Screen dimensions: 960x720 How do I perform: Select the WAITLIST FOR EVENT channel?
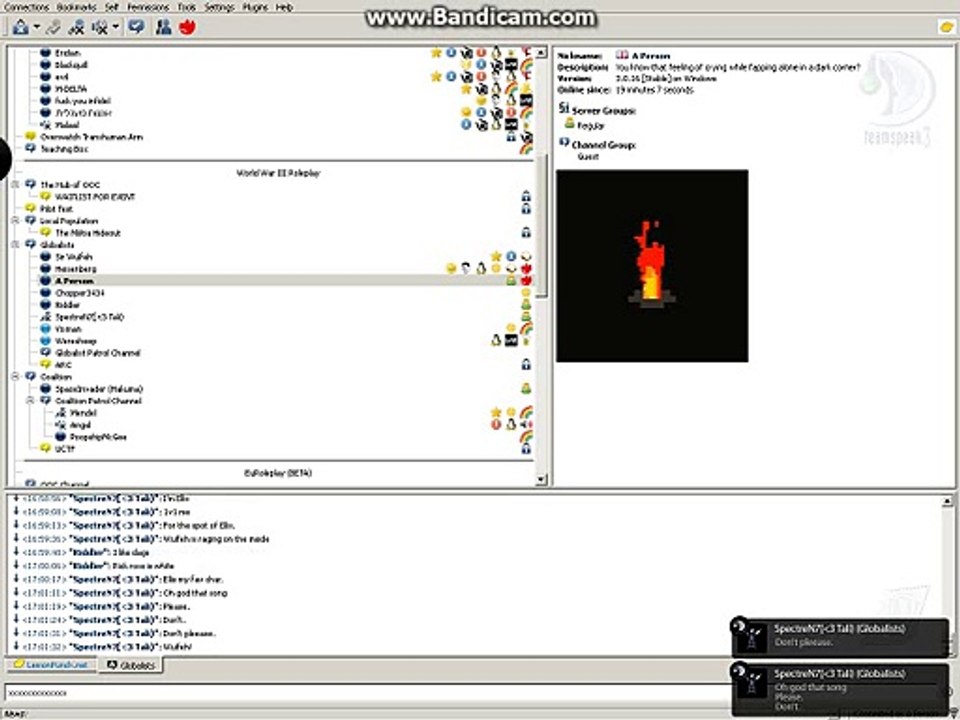point(95,197)
